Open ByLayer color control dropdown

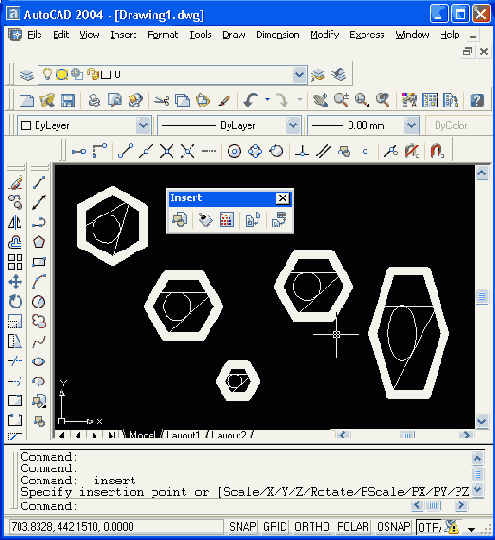(143, 125)
